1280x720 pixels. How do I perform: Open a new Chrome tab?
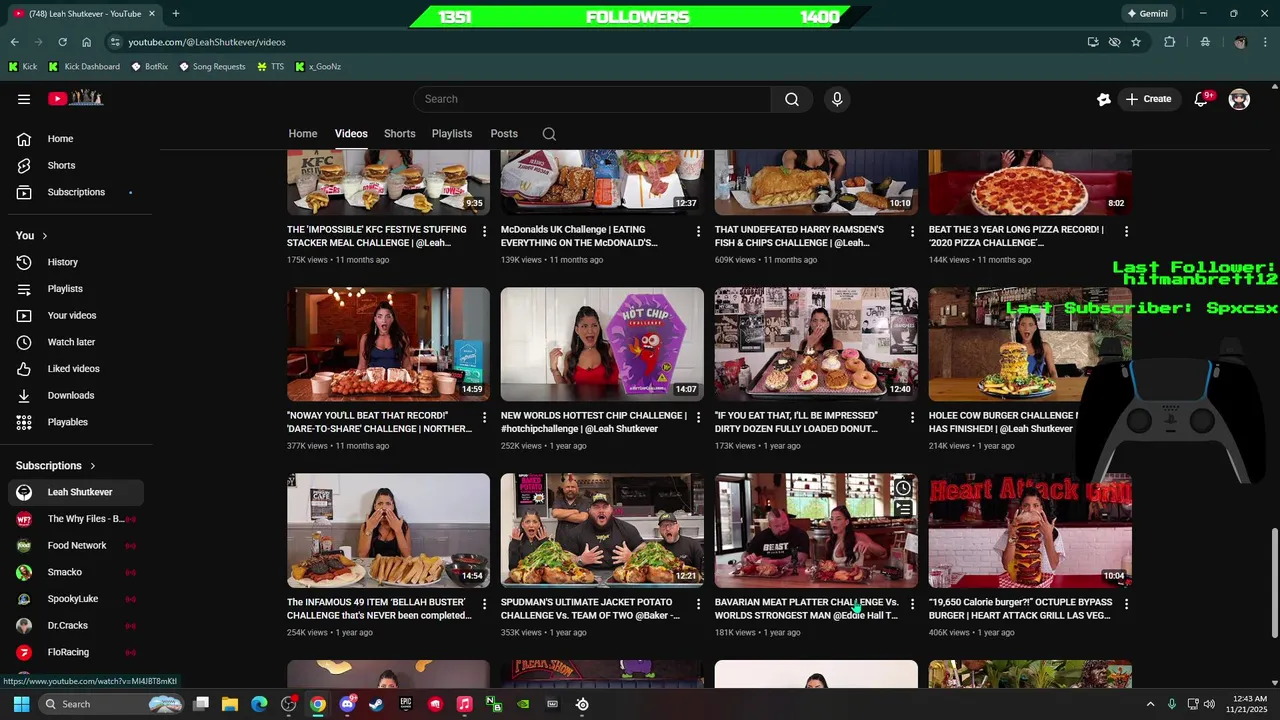click(x=176, y=14)
